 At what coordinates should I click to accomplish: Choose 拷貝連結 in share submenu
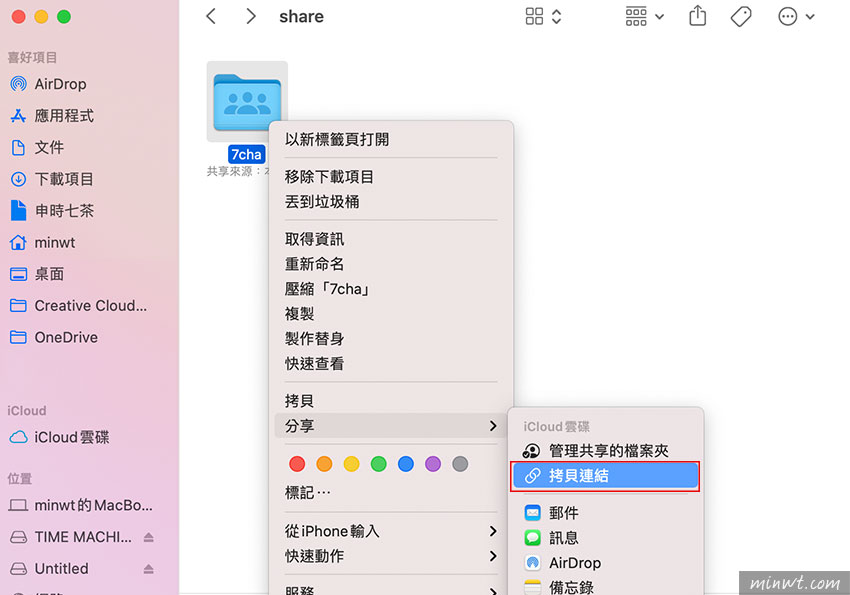(606, 476)
